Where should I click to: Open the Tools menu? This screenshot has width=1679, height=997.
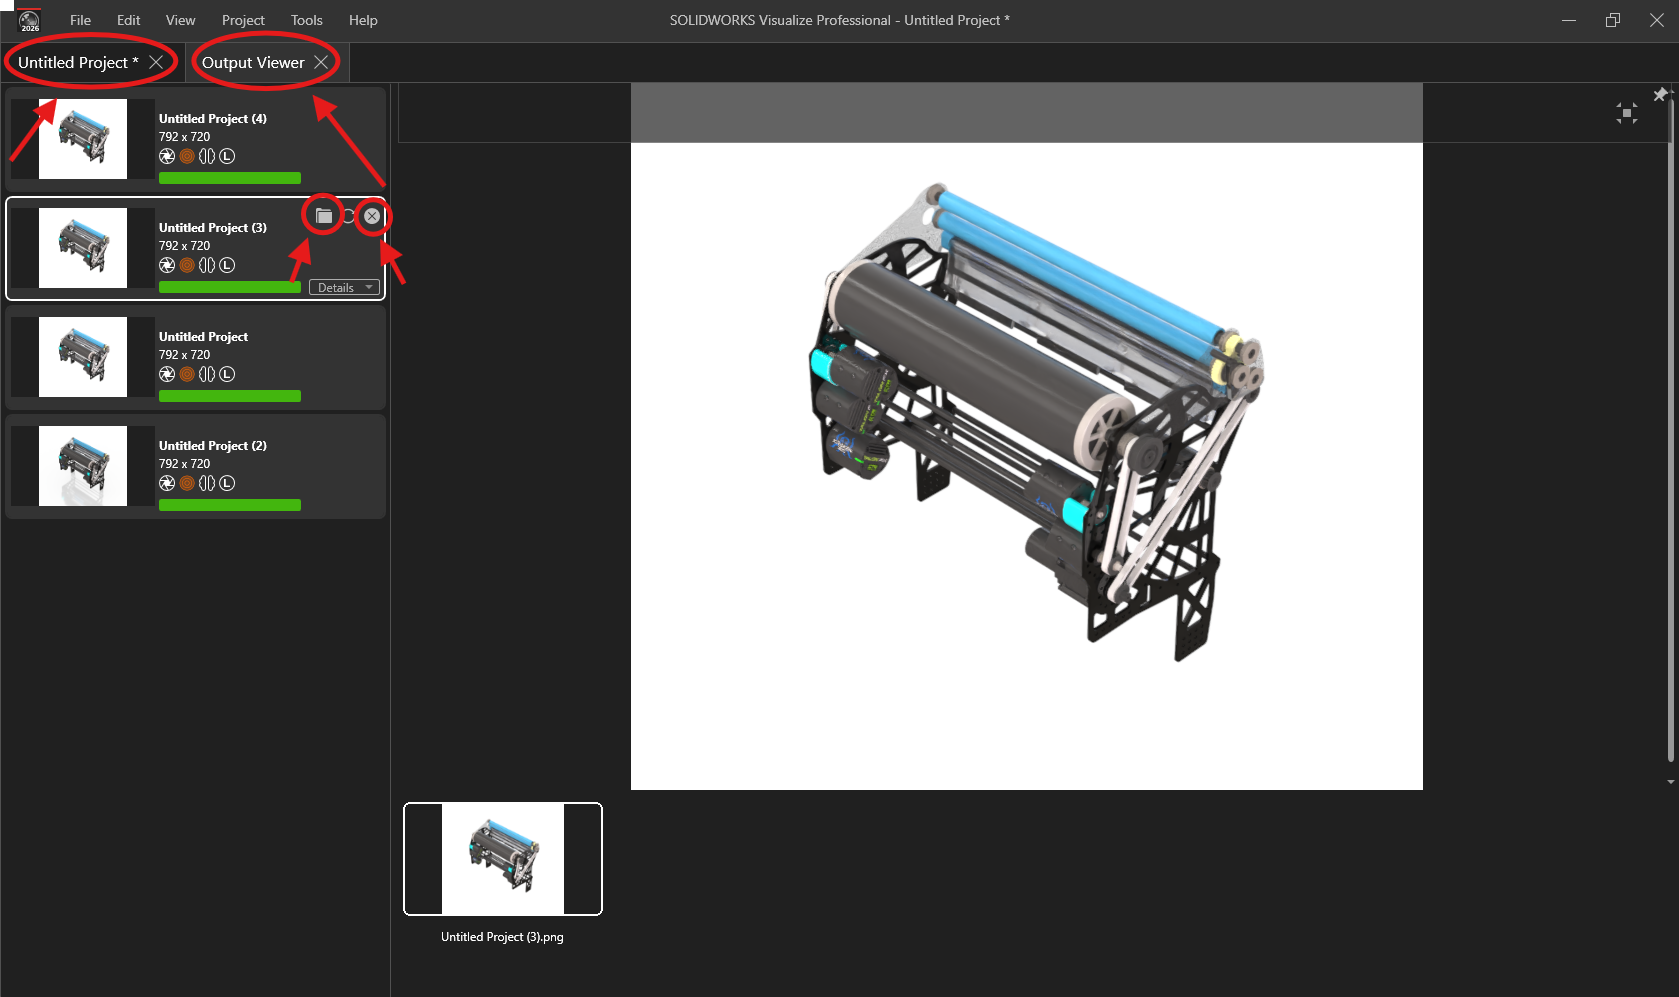tap(306, 20)
